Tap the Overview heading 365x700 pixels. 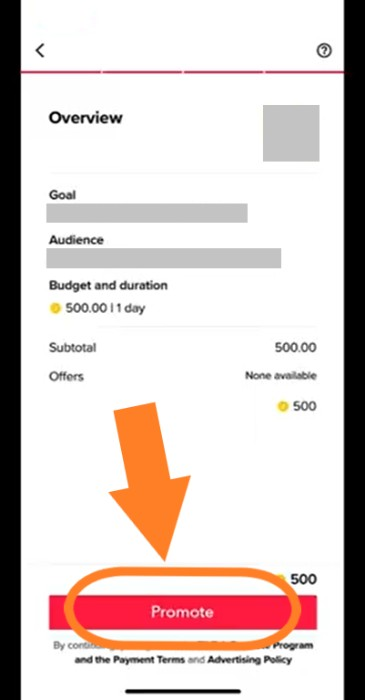click(x=85, y=118)
